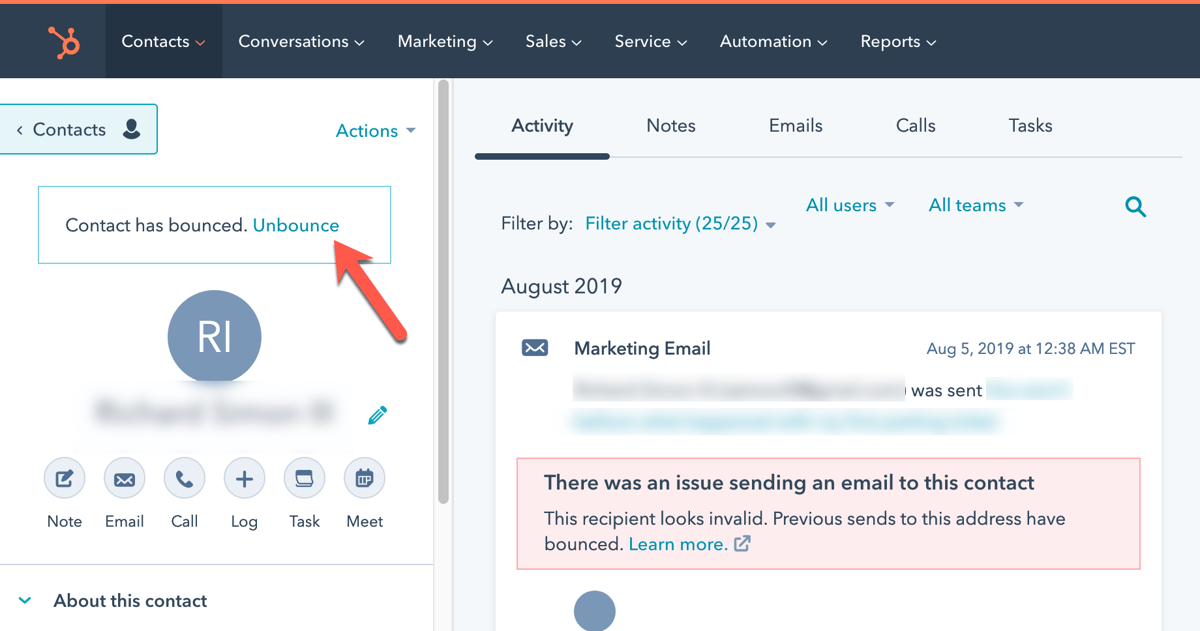
Task: Collapse the About this contact section
Action: [25, 600]
